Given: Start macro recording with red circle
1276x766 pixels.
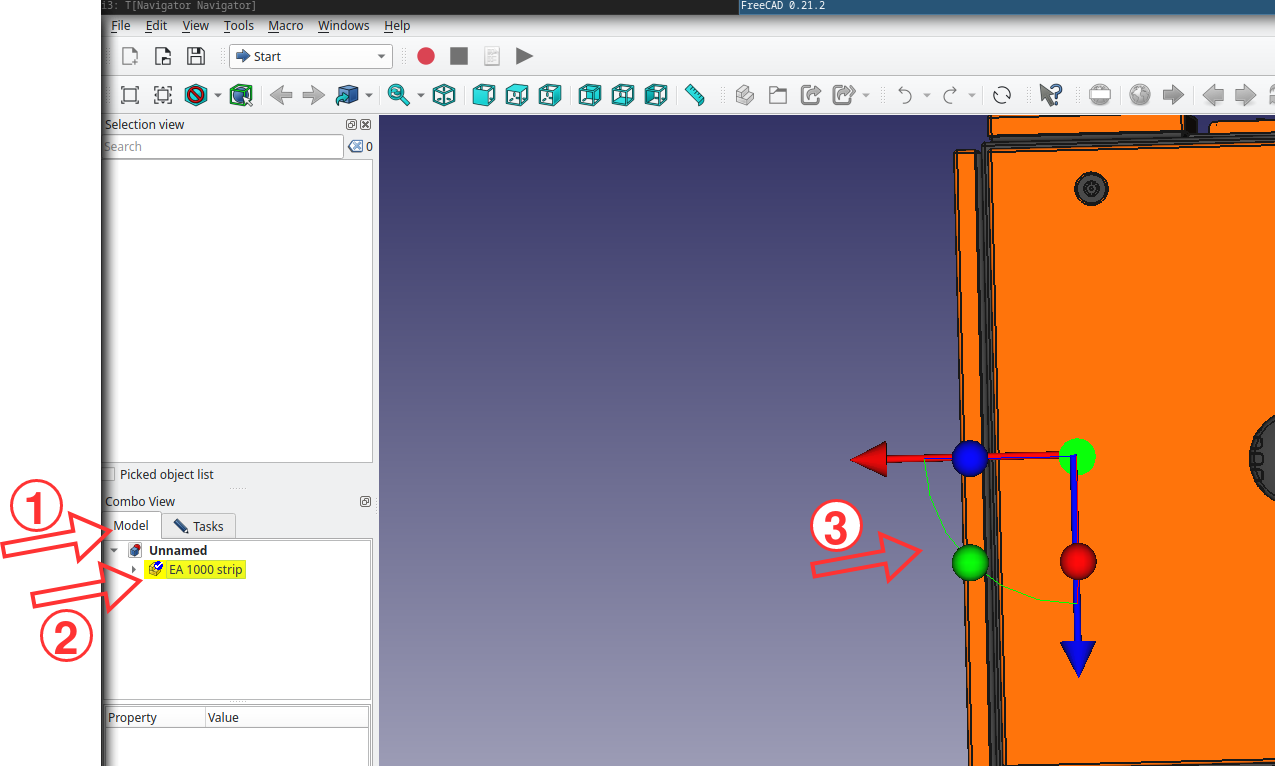Looking at the screenshot, I should pyautogui.click(x=426, y=56).
